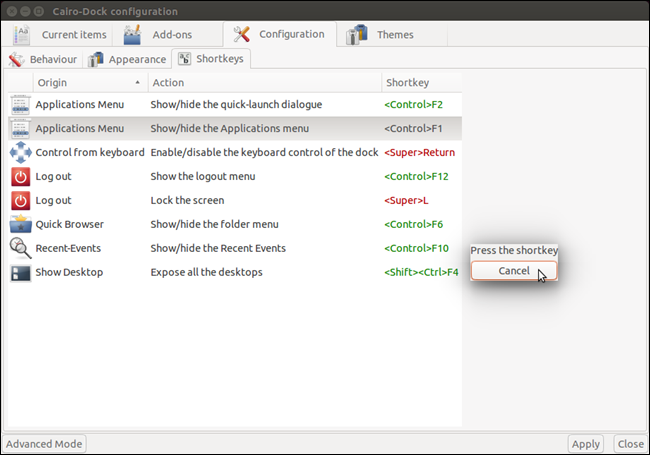Click Applications Menu icon in quick-launch row
Image resolution: width=650 pixels, height=455 pixels.
coord(20,104)
